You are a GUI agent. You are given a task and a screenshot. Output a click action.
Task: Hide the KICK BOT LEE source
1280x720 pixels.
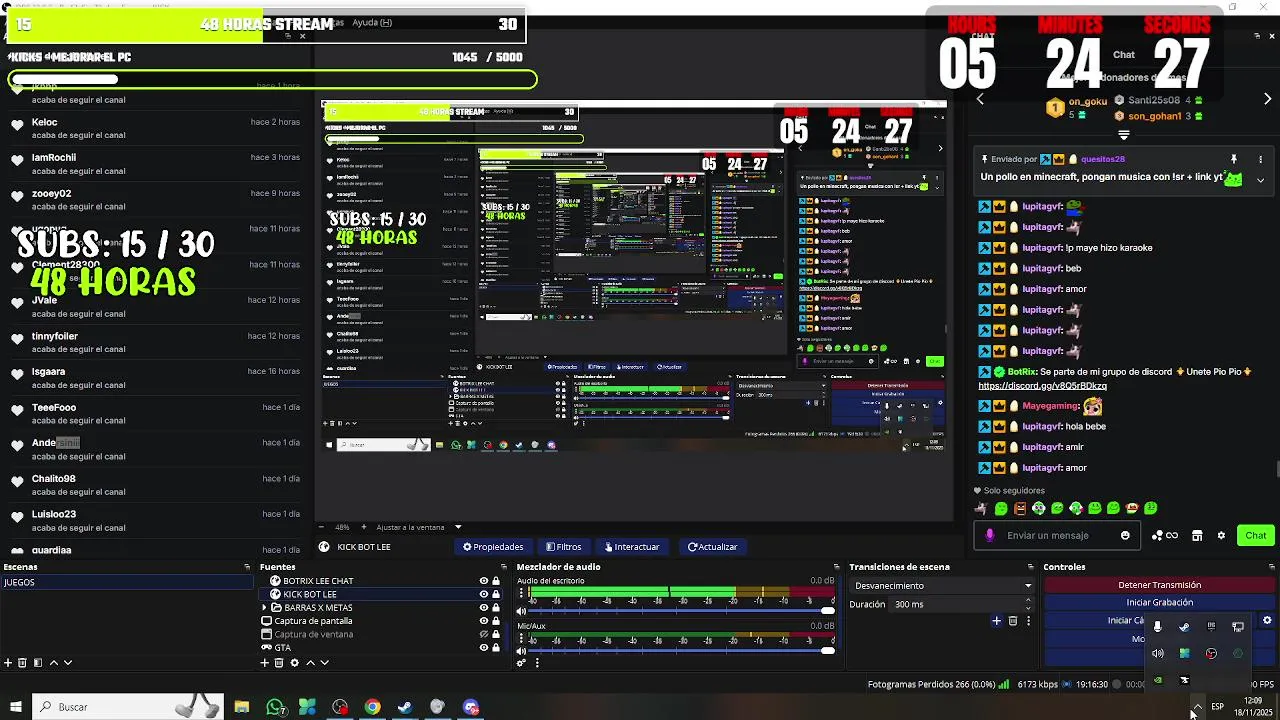pos(484,594)
